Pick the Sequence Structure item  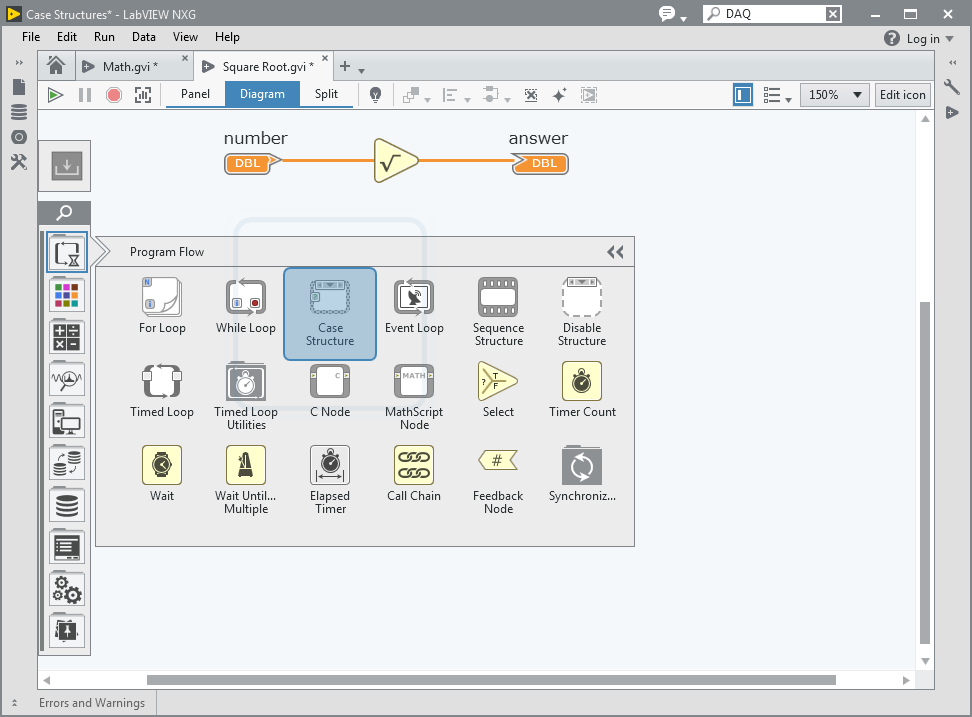pos(498,312)
